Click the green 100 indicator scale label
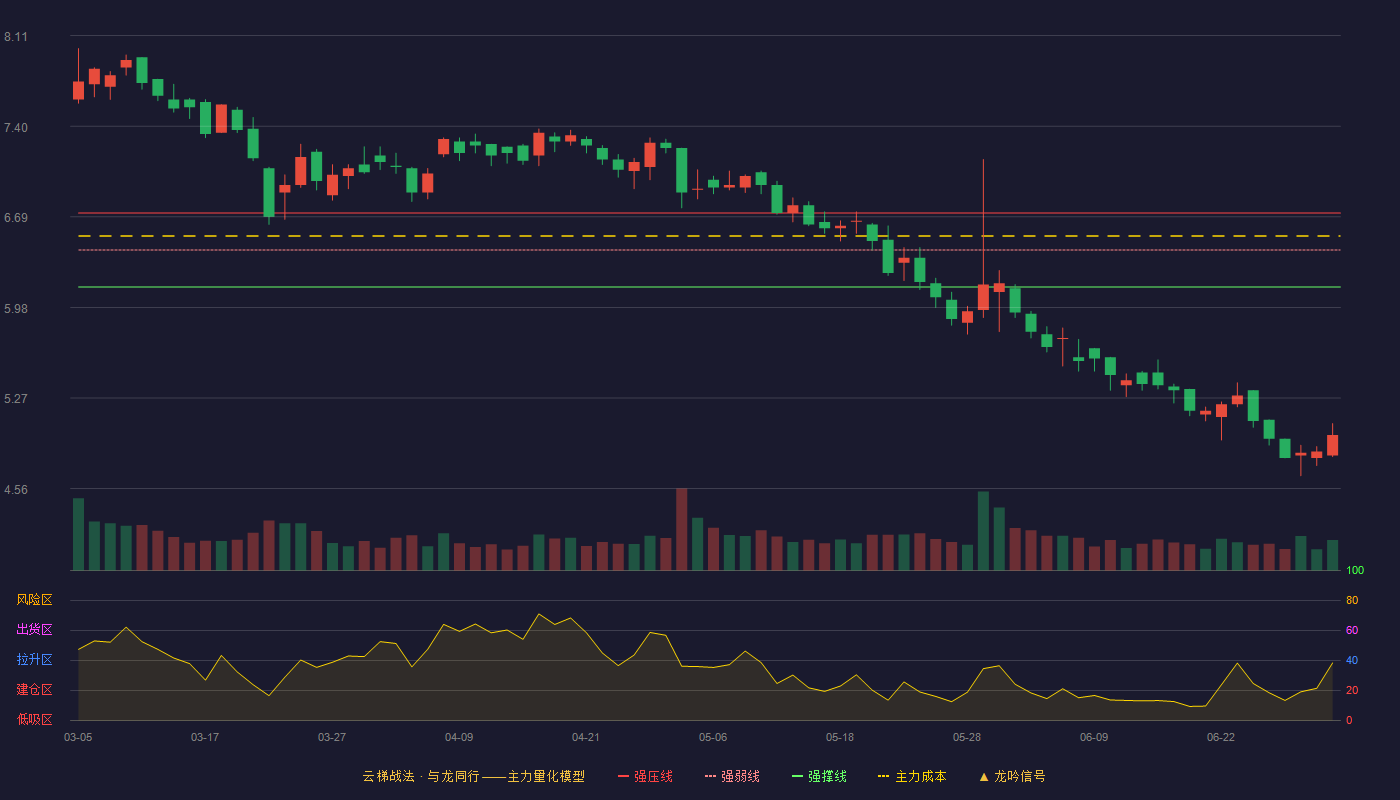This screenshot has width=1400, height=800. tap(1355, 571)
